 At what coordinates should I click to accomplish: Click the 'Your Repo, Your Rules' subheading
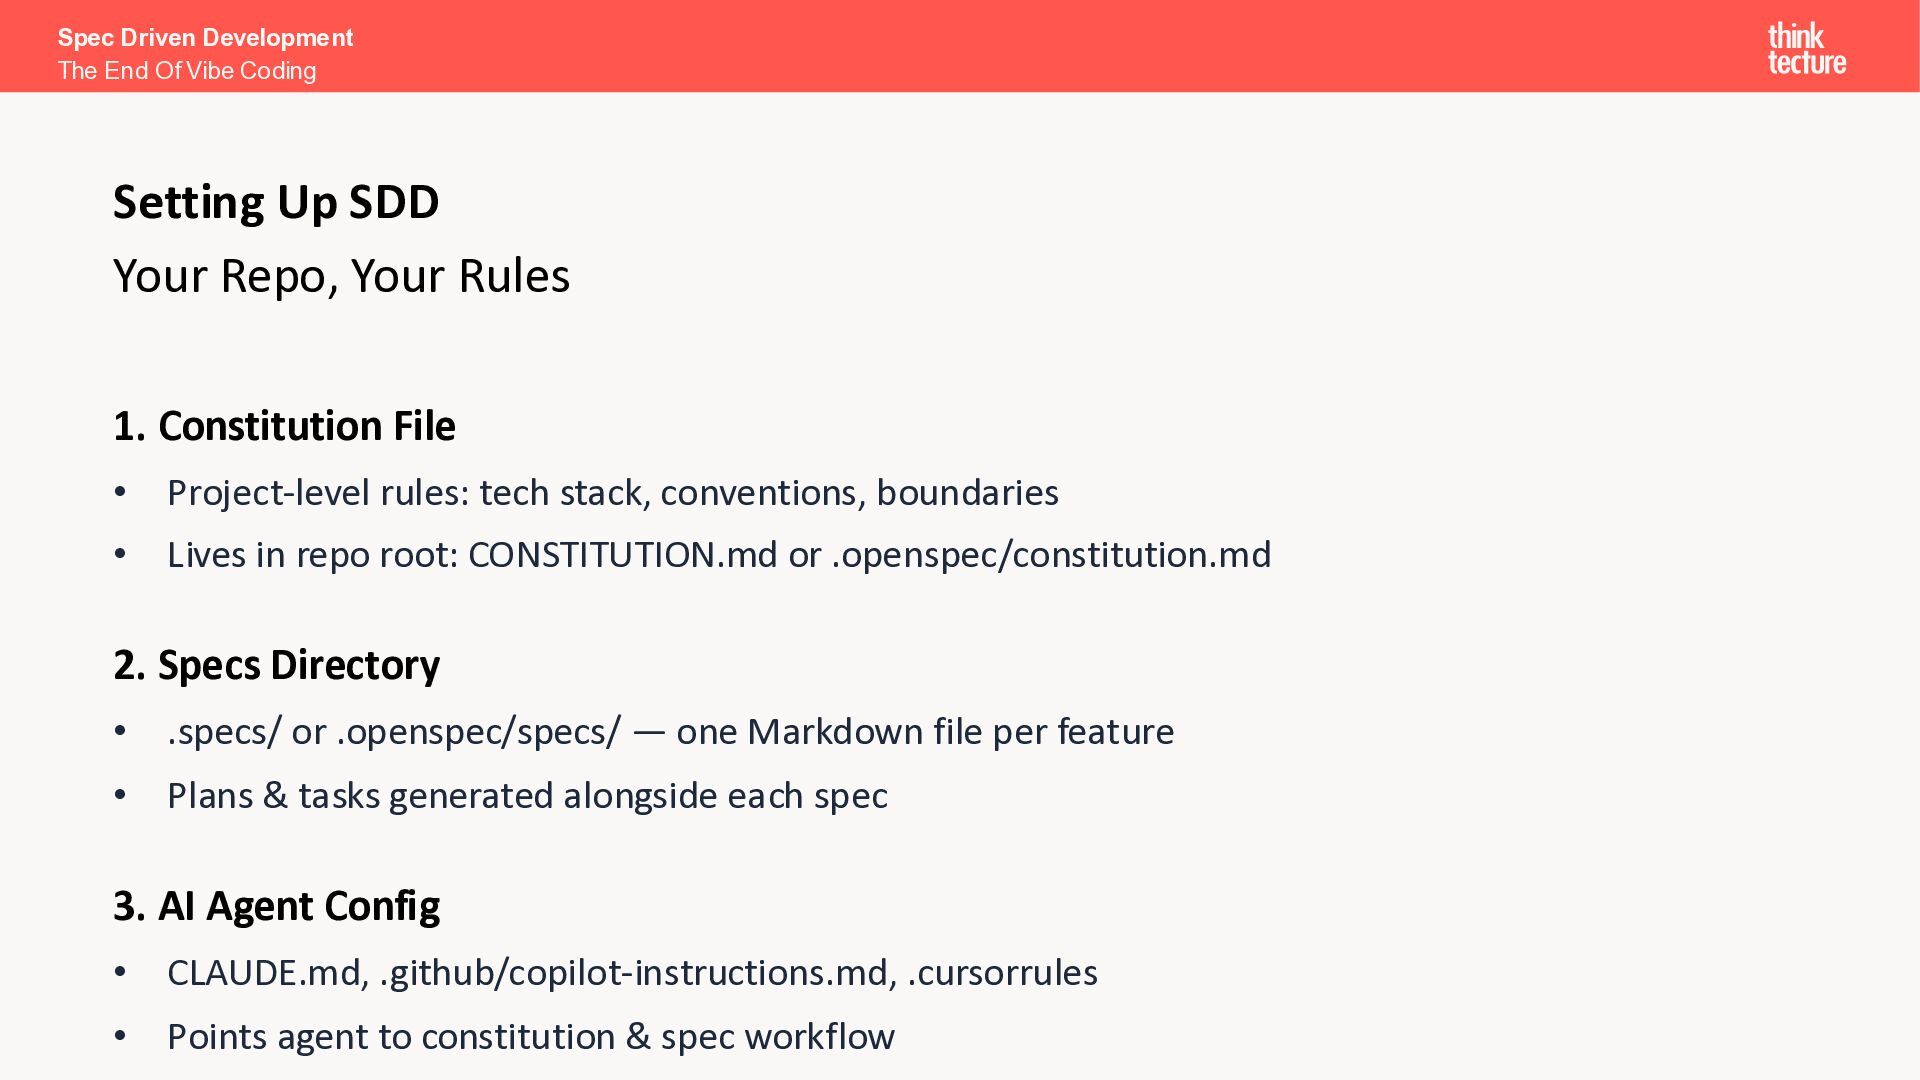(341, 276)
